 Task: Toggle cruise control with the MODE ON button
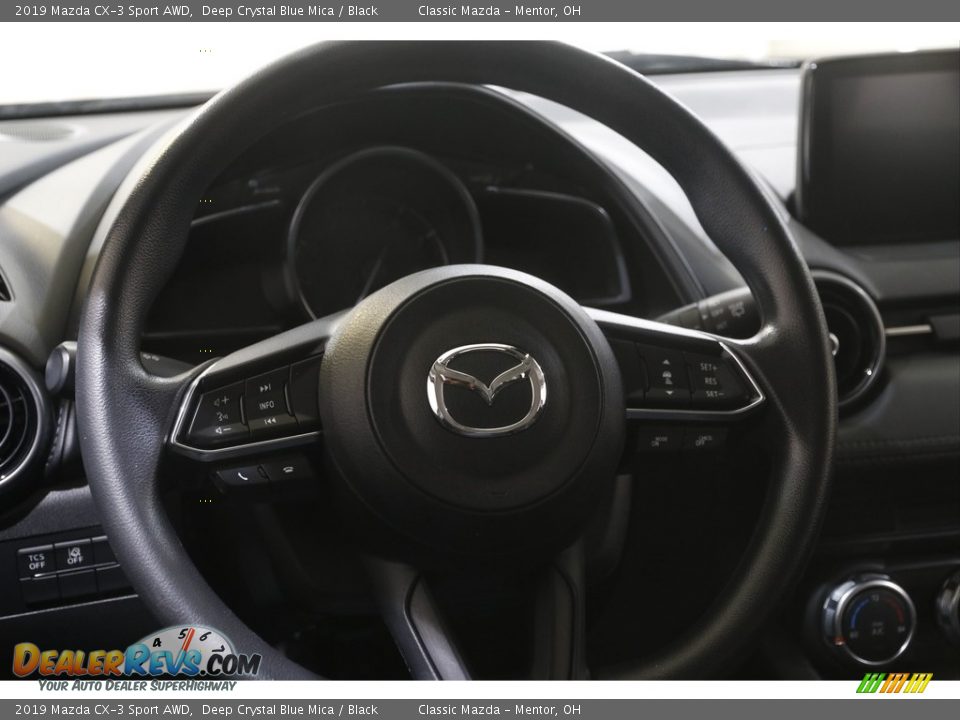tap(658, 441)
